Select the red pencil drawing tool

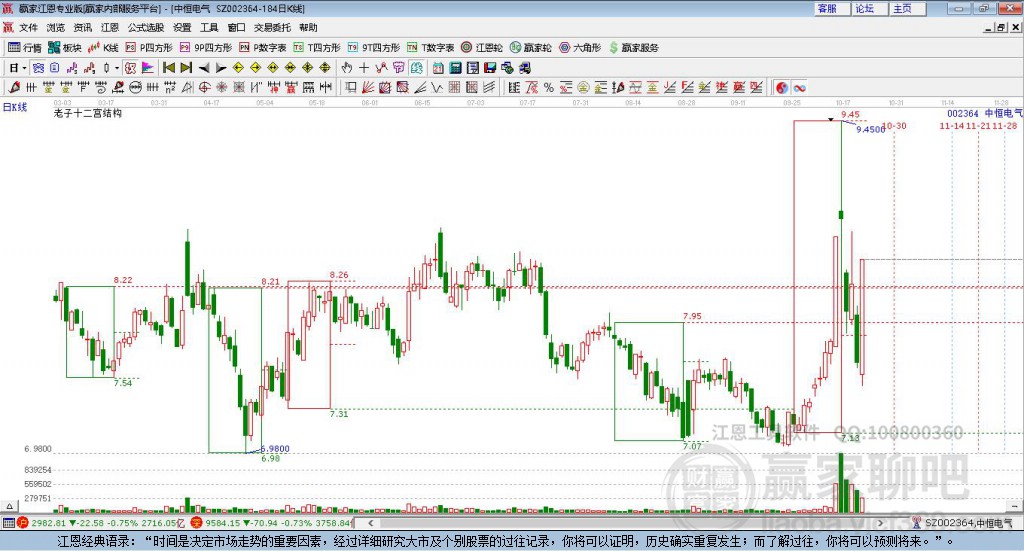[x=14, y=87]
